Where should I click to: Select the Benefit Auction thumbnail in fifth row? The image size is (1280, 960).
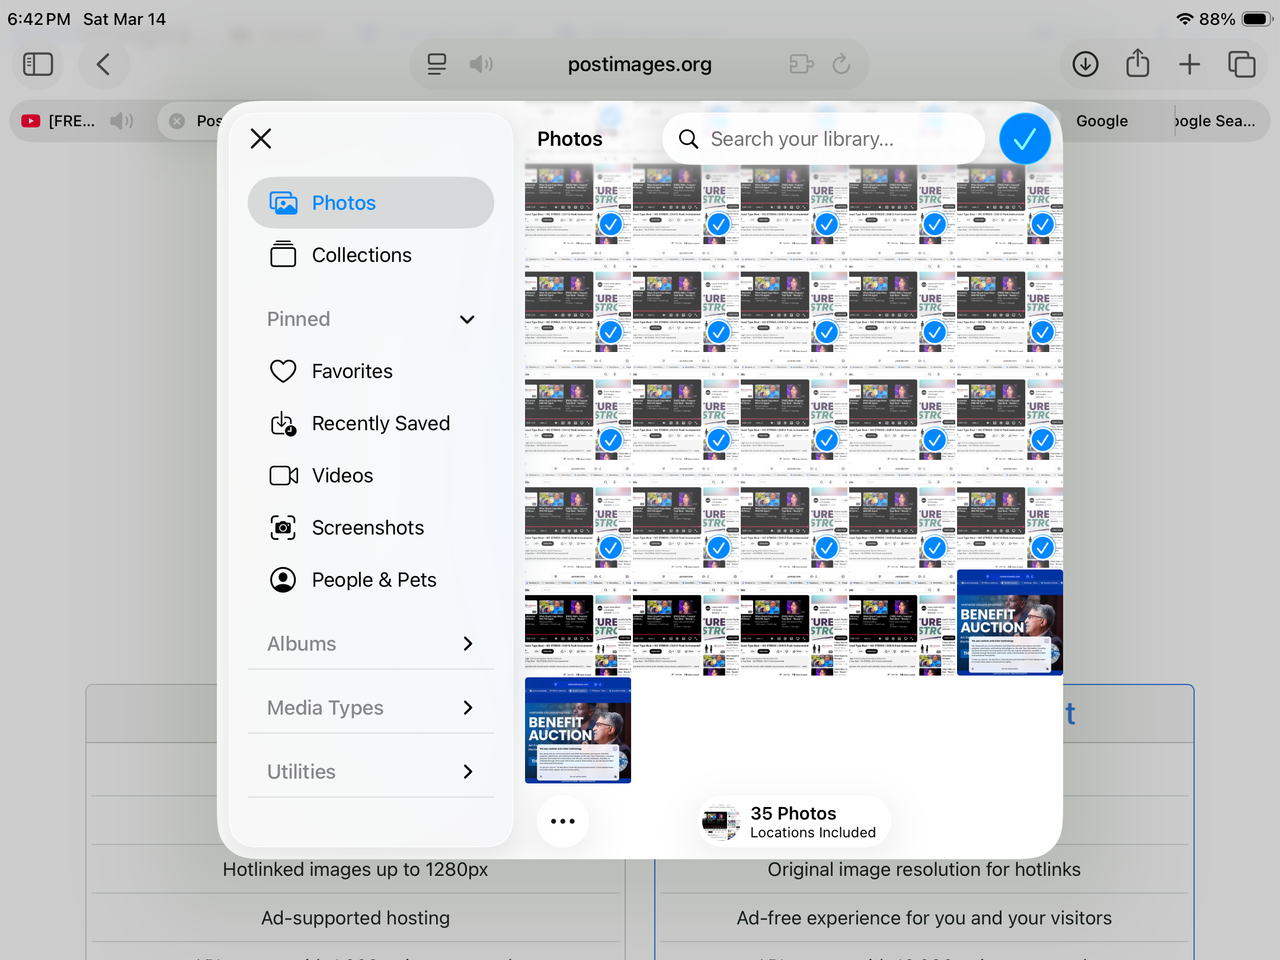[x=1010, y=623]
